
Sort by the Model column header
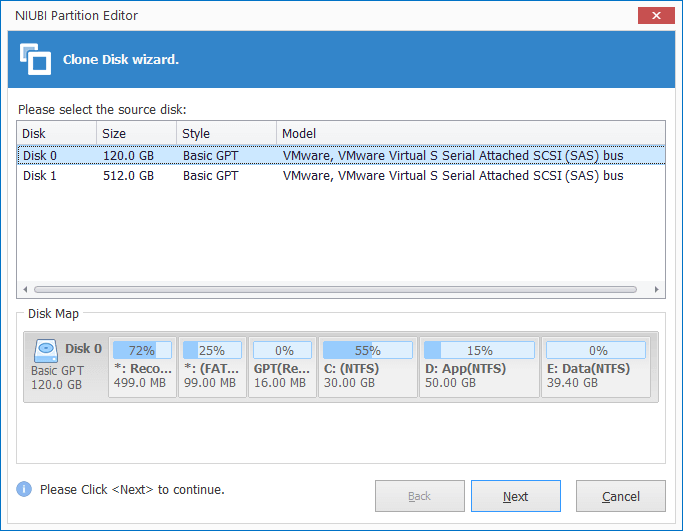point(471,133)
